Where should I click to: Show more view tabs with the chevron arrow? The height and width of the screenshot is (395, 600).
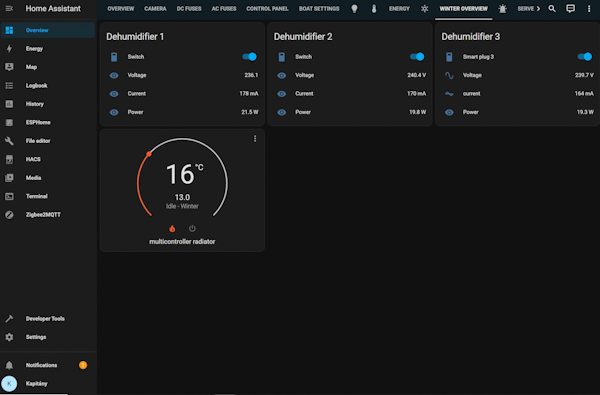(538, 8)
